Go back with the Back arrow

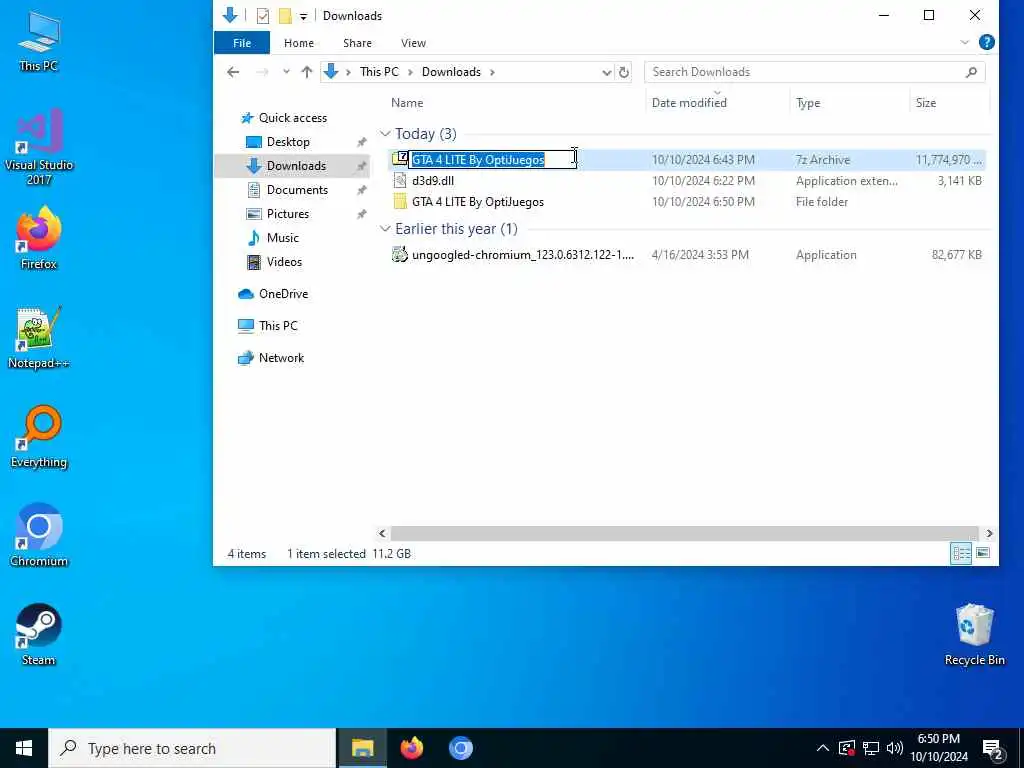233,72
